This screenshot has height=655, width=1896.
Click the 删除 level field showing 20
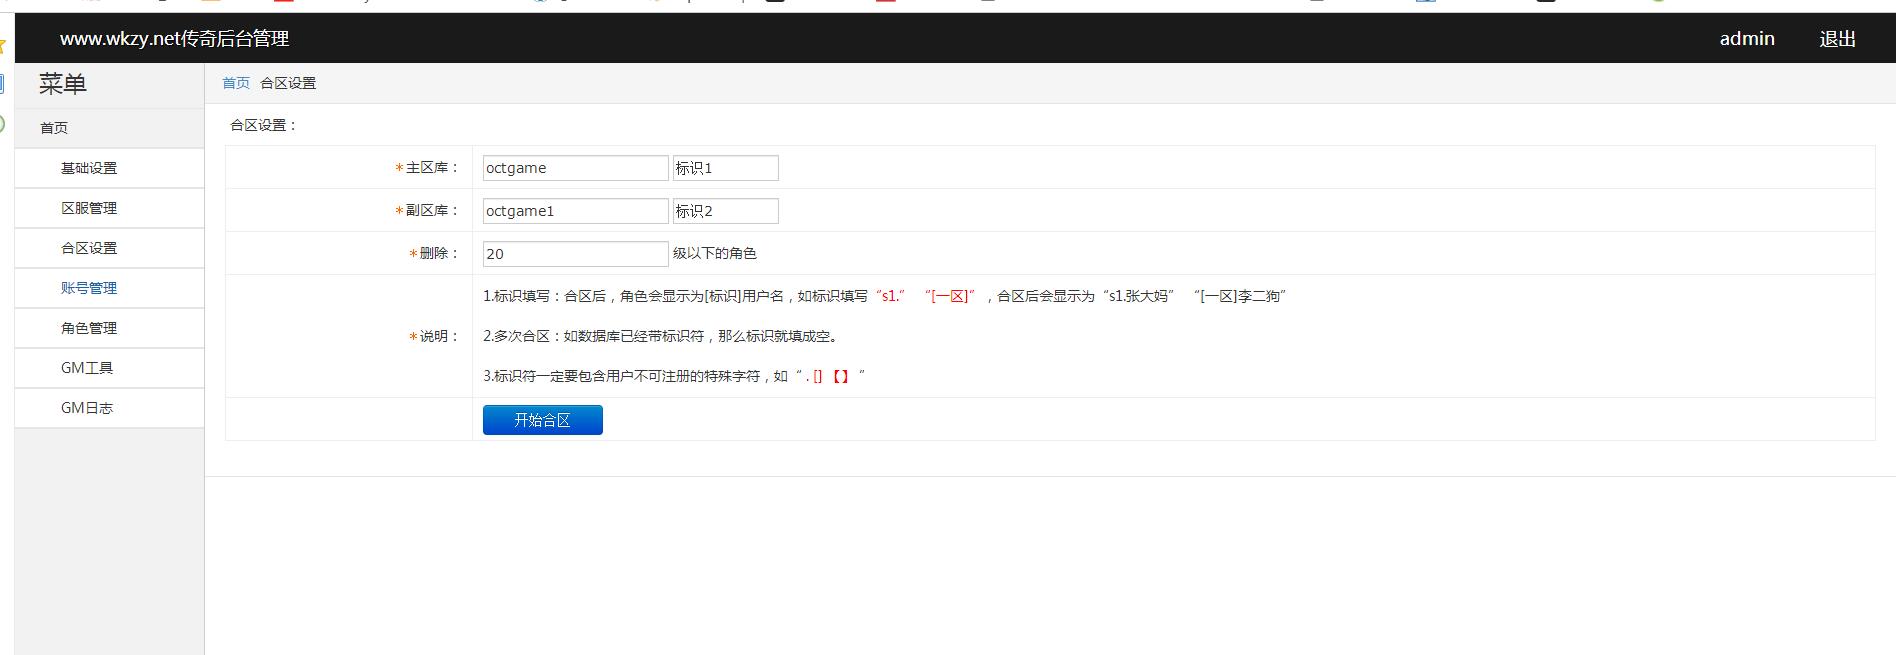point(575,254)
